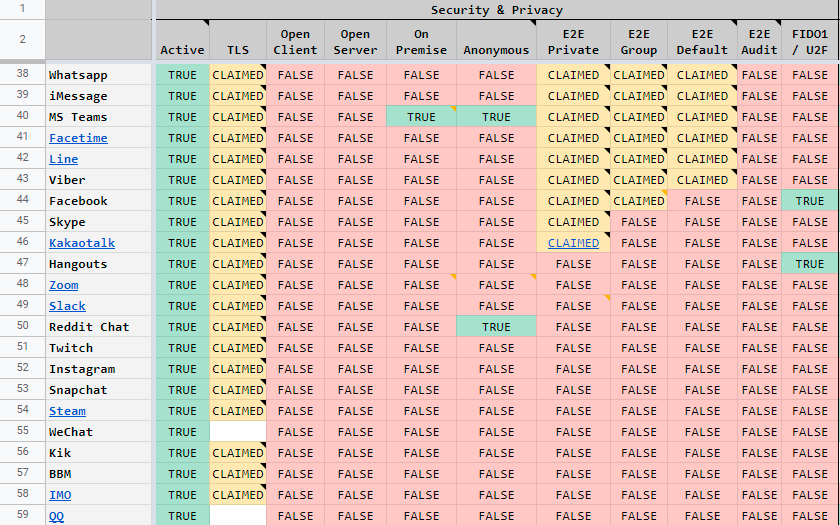840x525 pixels.
Task: Select the TLS column header
Action: [x=238, y=42]
